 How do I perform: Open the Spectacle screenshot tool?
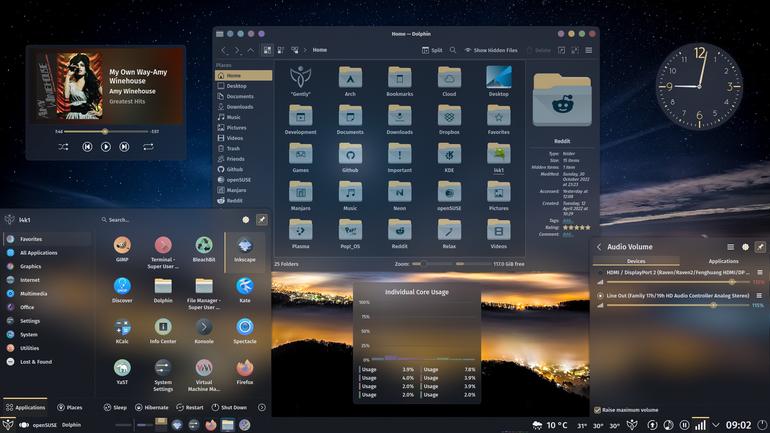[245, 330]
